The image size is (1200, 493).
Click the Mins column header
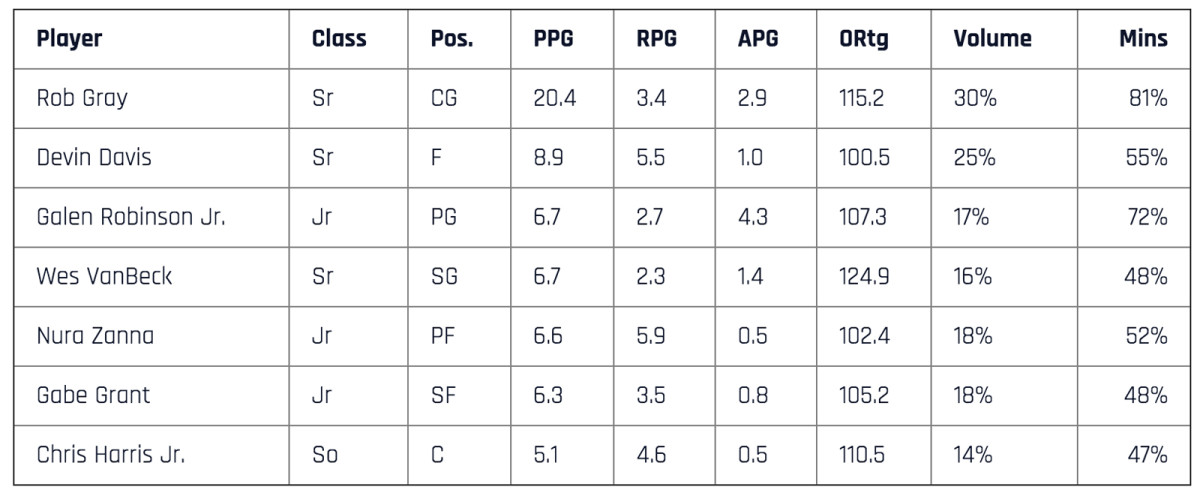click(x=1143, y=40)
